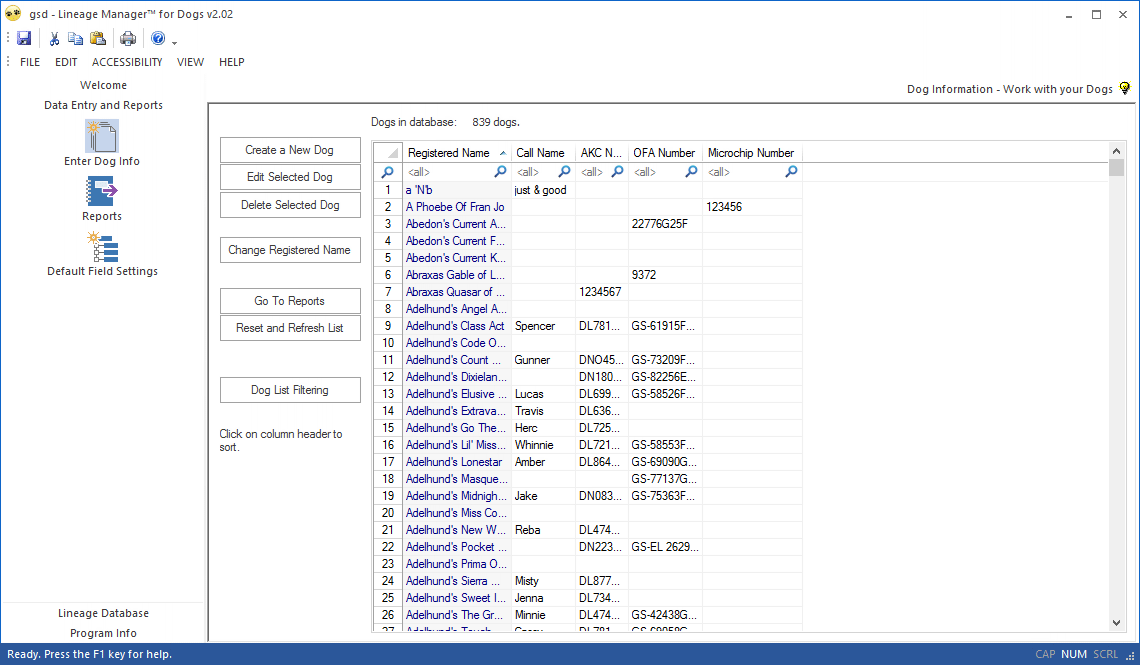Click OFA number 'GS-EL 2629...' cell

(665, 547)
